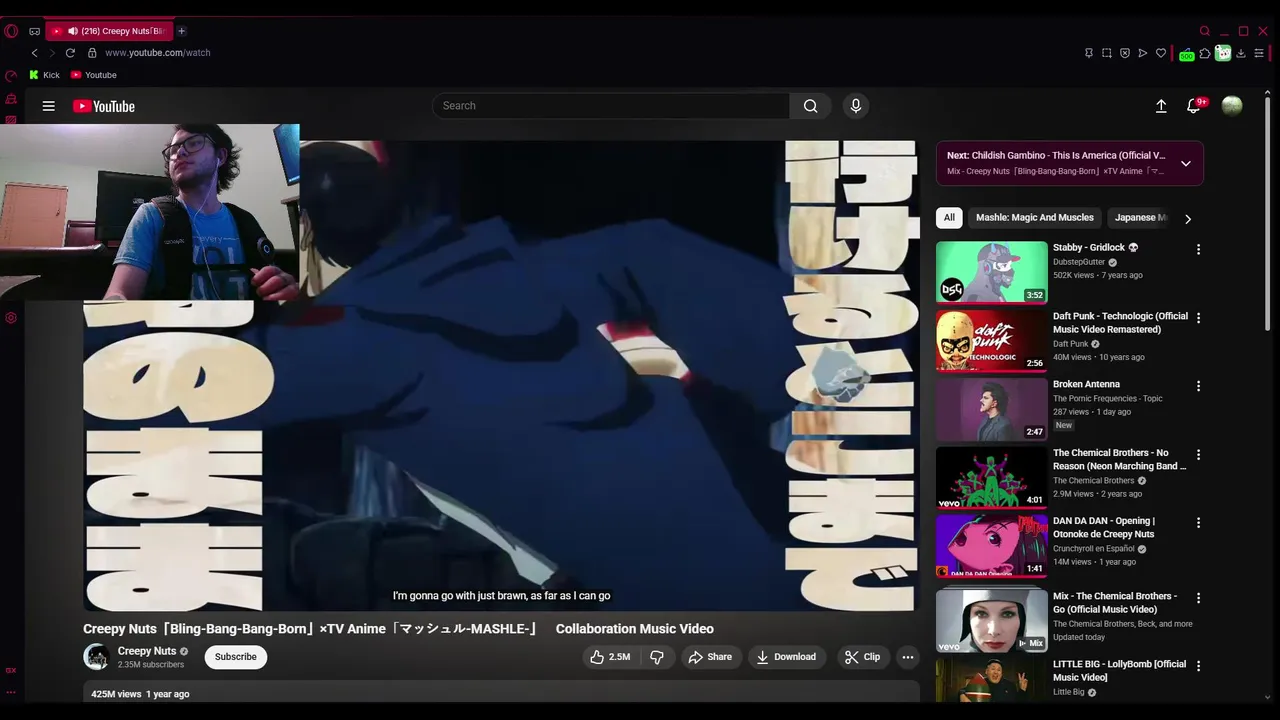Open the GX Cleaner sidebar icon
Image resolution: width=1280 pixels, height=720 pixels.
[11, 99]
